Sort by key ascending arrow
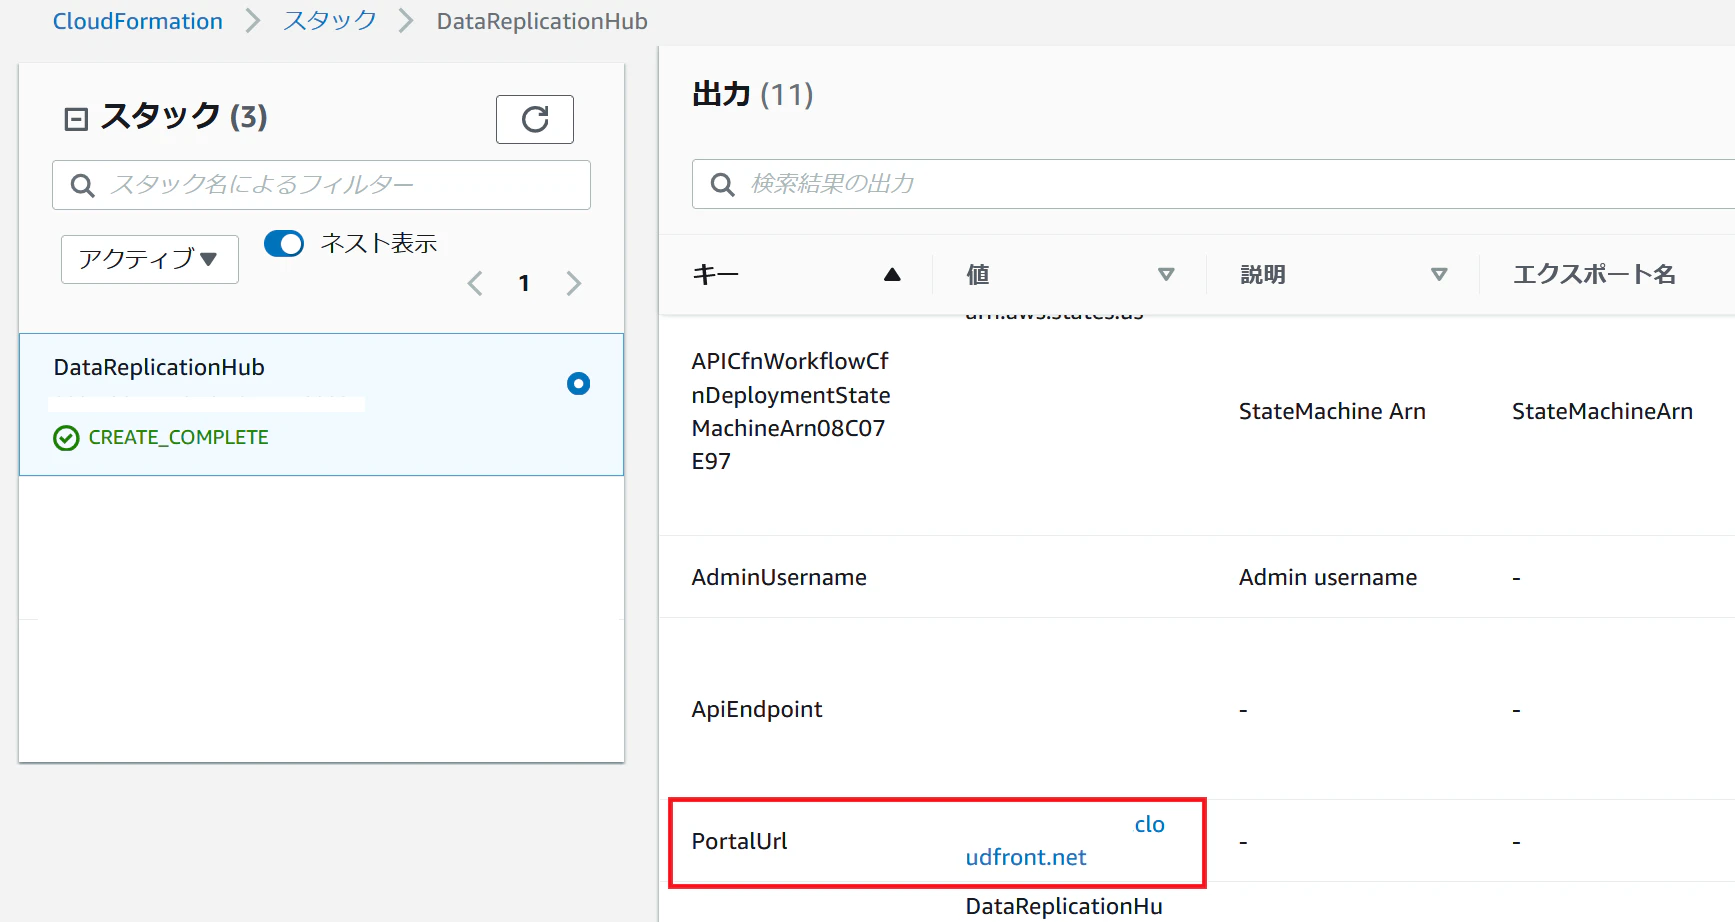 (x=892, y=274)
